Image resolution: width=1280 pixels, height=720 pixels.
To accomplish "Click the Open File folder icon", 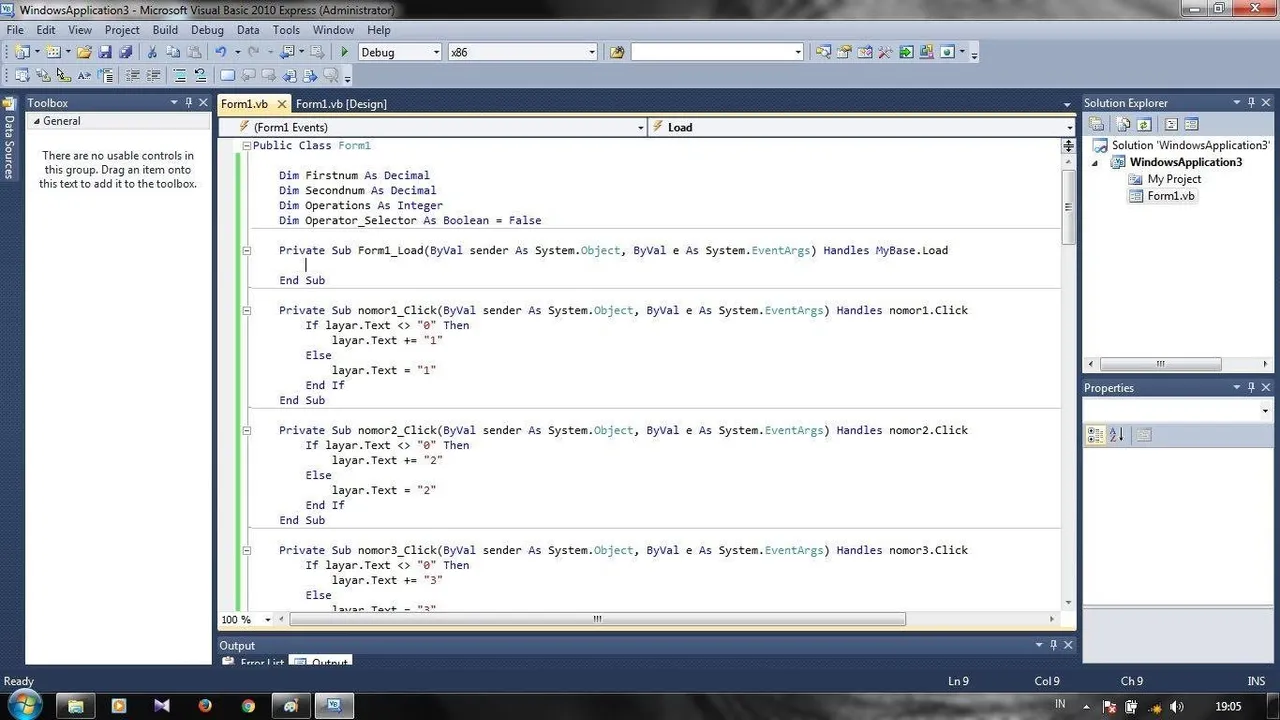I will click(x=85, y=52).
